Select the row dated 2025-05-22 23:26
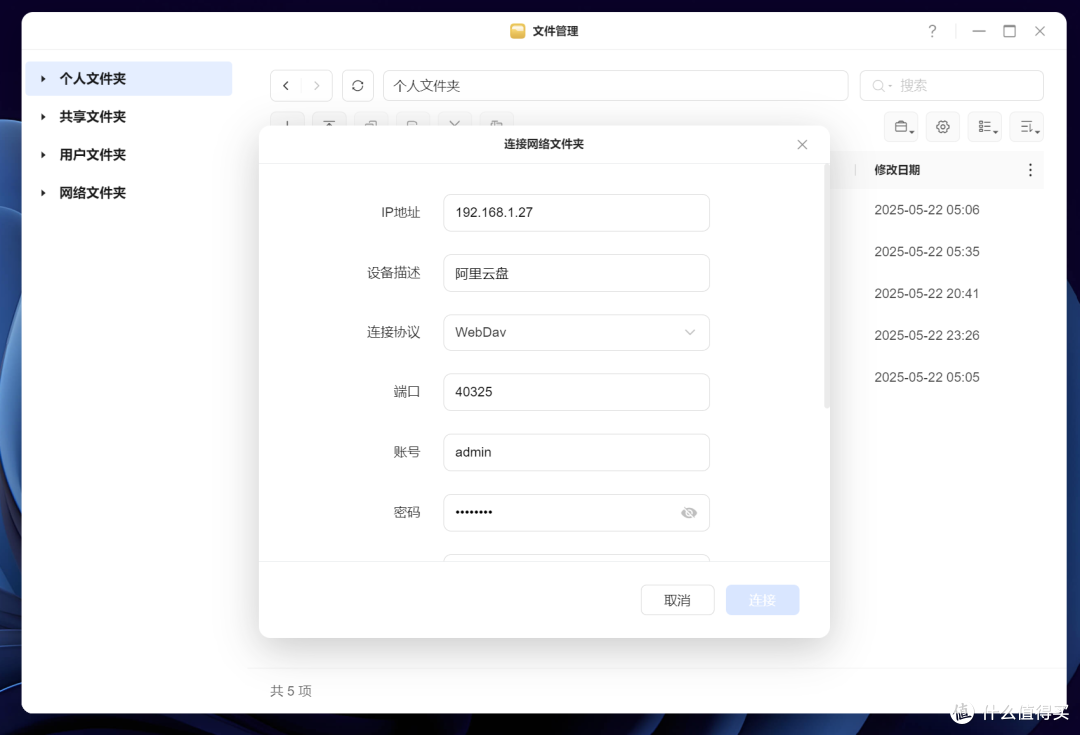Viewport: 1080px width, 735px height. [x=926, y=335]
